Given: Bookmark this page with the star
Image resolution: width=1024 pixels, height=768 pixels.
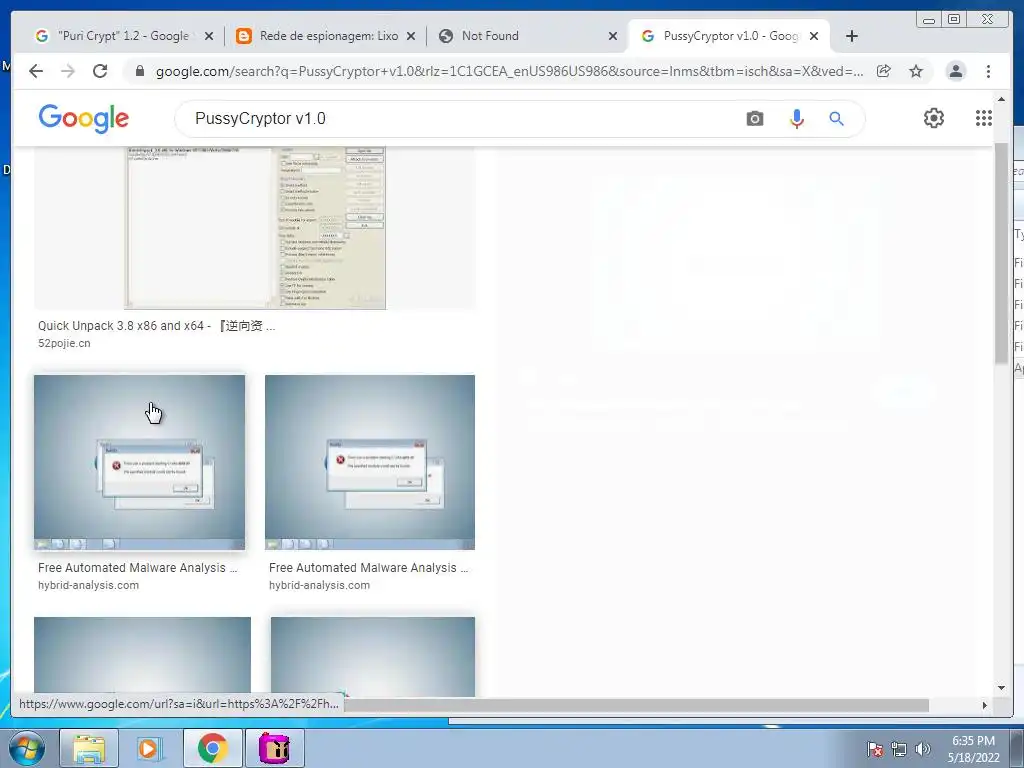Looking at the screenshot, I should pyautogui.click(x=916, y=71).
